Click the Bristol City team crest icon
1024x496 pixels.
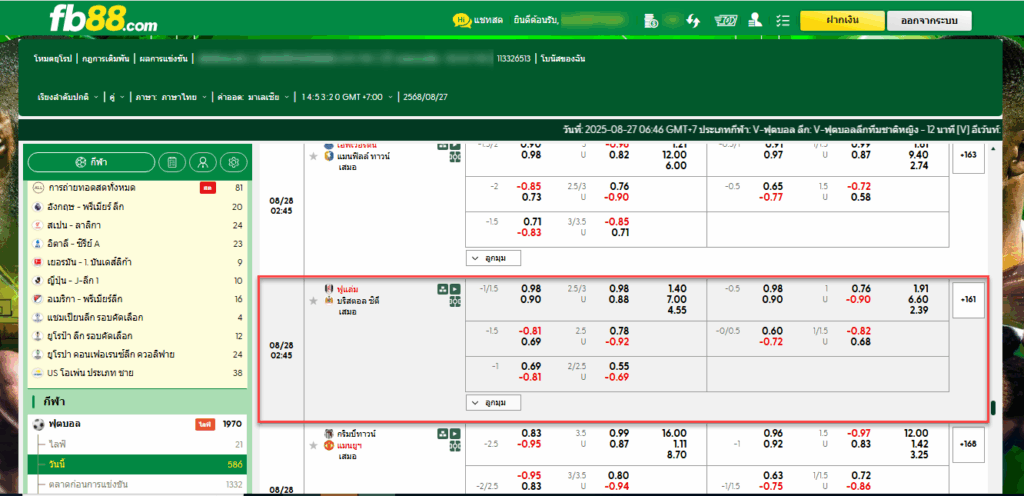coord(329,300)
